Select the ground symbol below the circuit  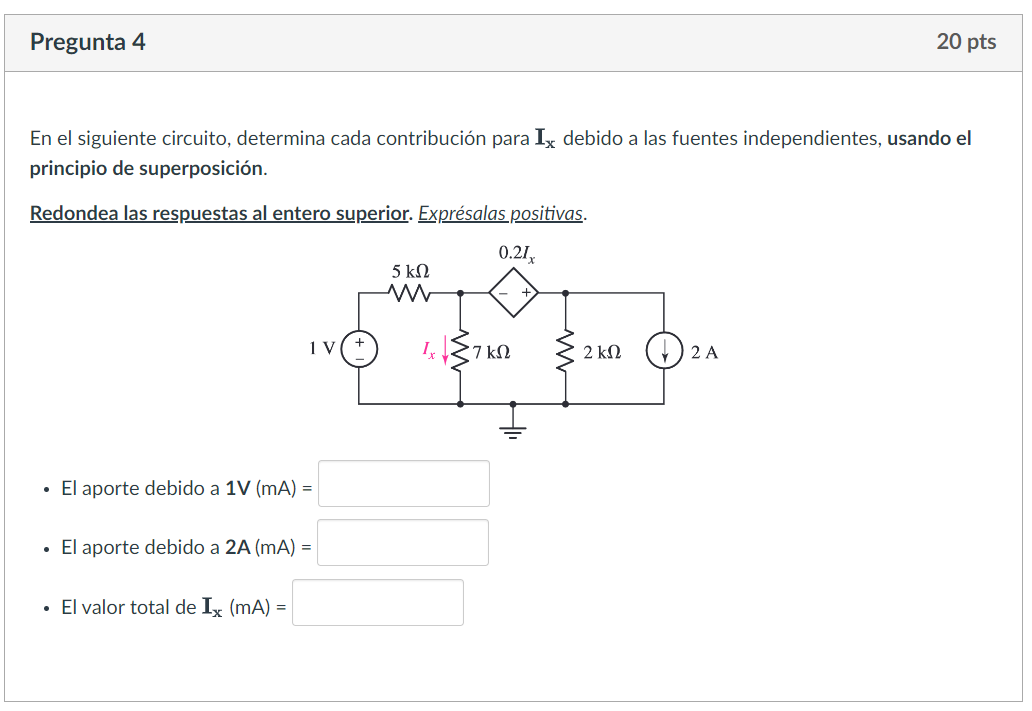click(514, 425)
